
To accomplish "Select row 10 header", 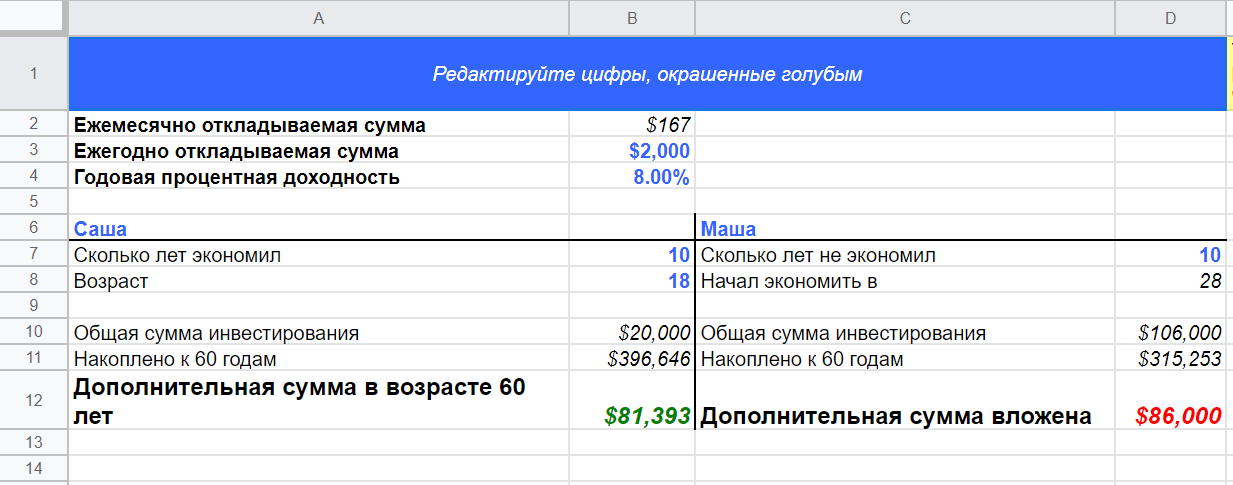I will pos(33,333).
